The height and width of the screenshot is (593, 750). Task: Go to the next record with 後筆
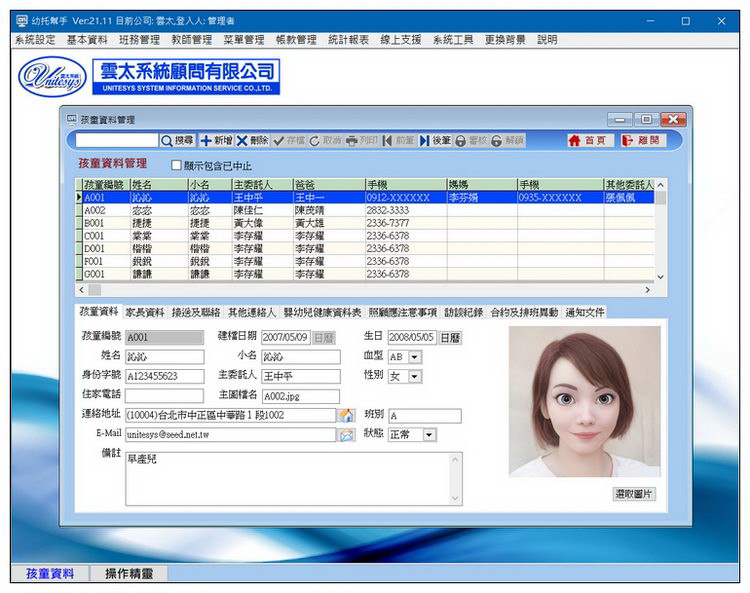435,141
